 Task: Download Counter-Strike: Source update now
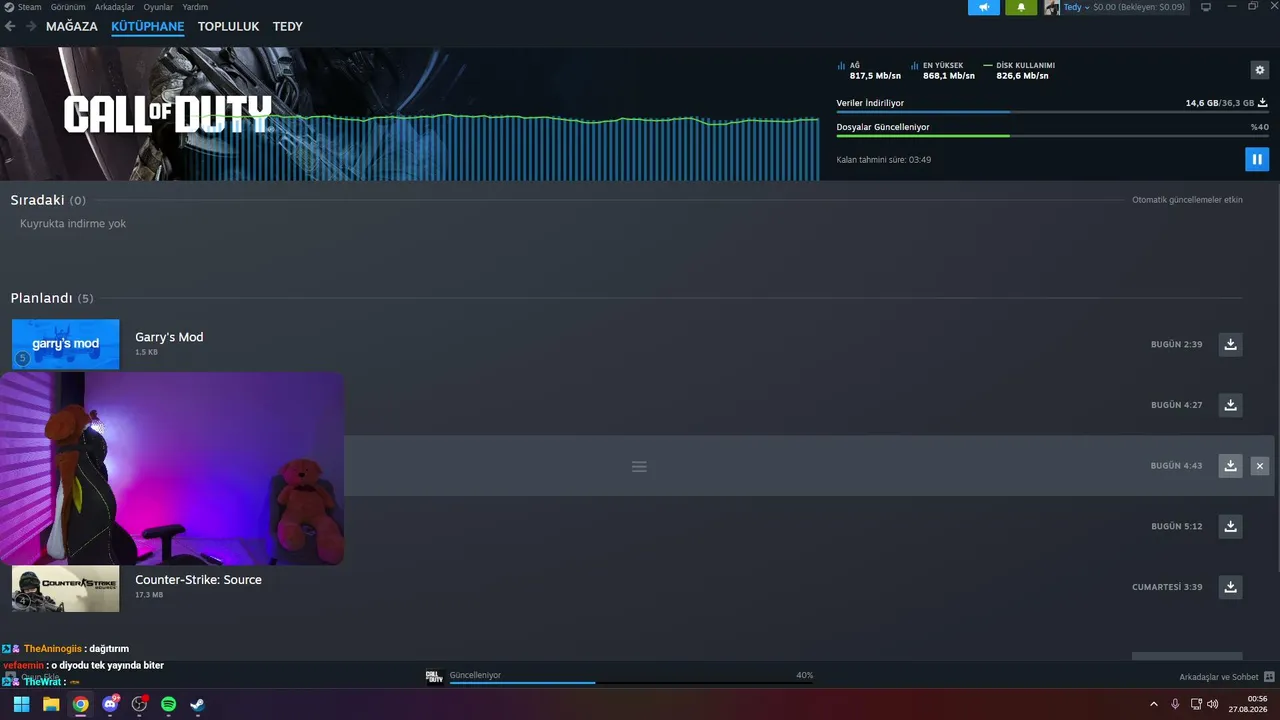pos(1230,587)
